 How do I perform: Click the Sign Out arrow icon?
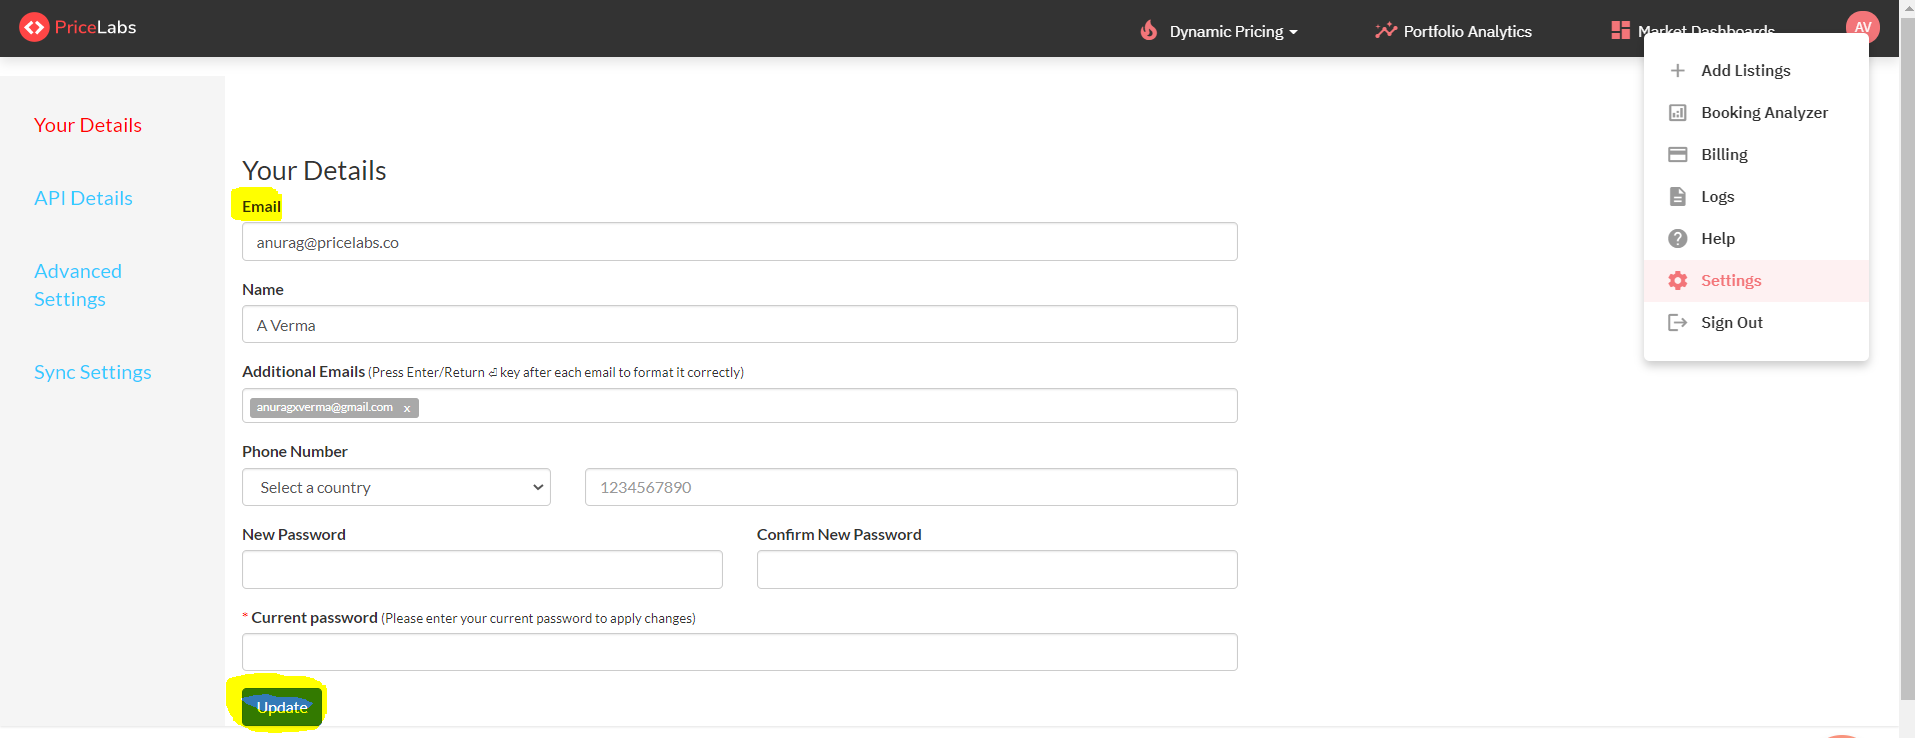(1678, 323)
